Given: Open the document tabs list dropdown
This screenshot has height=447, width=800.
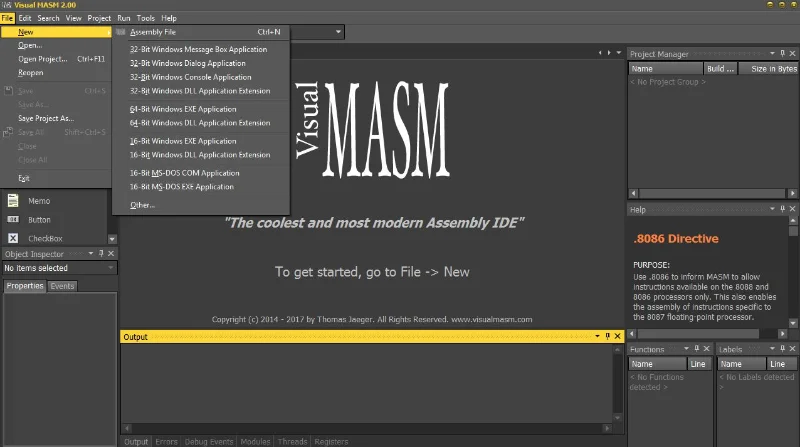Looking at the screenshot, I should coord(619,53).
